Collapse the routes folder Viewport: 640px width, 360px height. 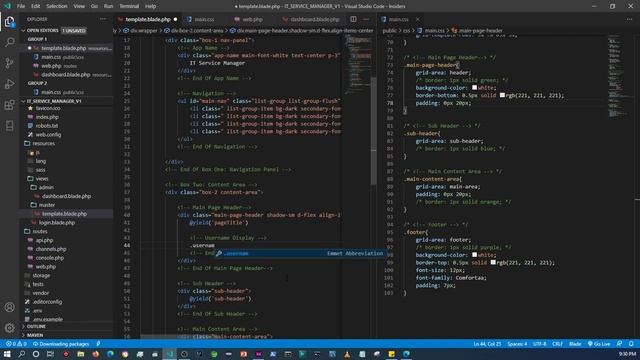click(x=40, y=231)
